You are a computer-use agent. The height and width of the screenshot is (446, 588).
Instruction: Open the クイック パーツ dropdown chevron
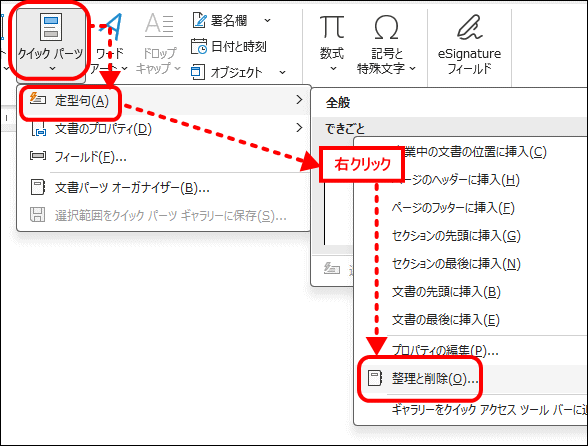coord(52,69)
